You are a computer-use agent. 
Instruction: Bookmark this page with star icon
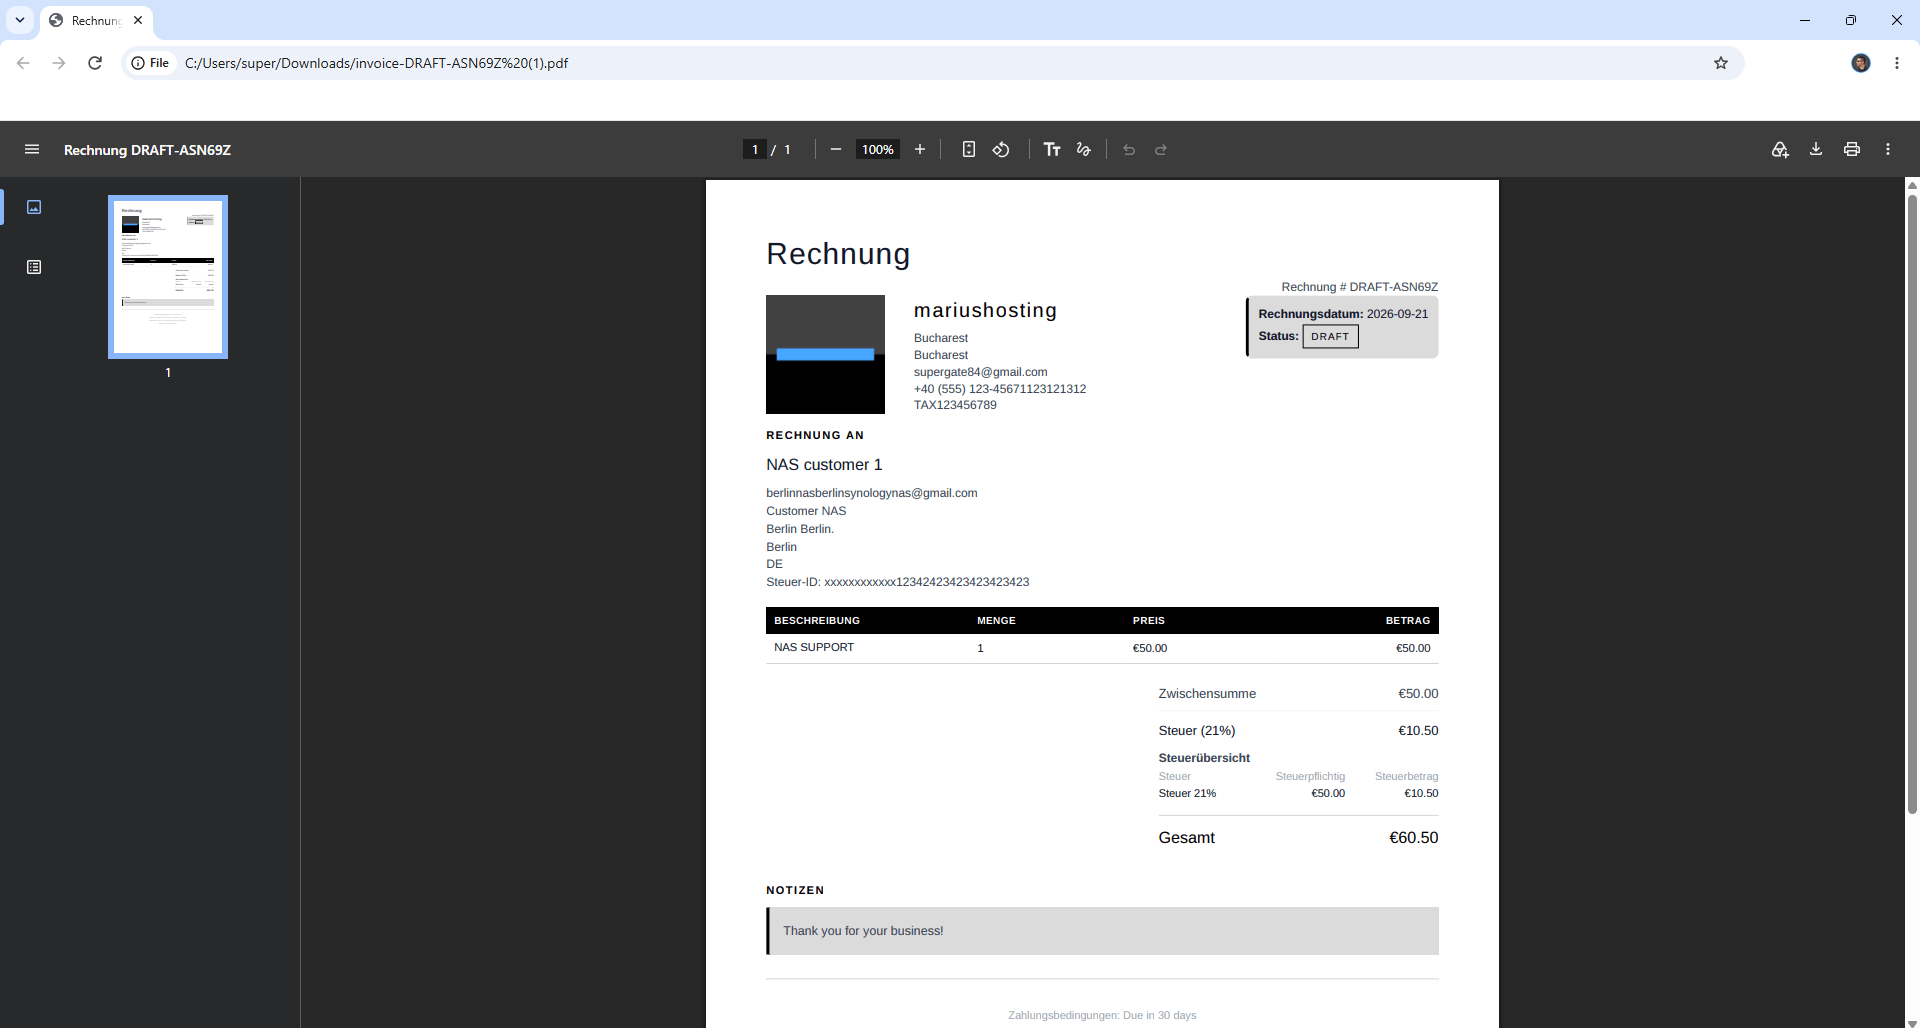click(1721, 63)
